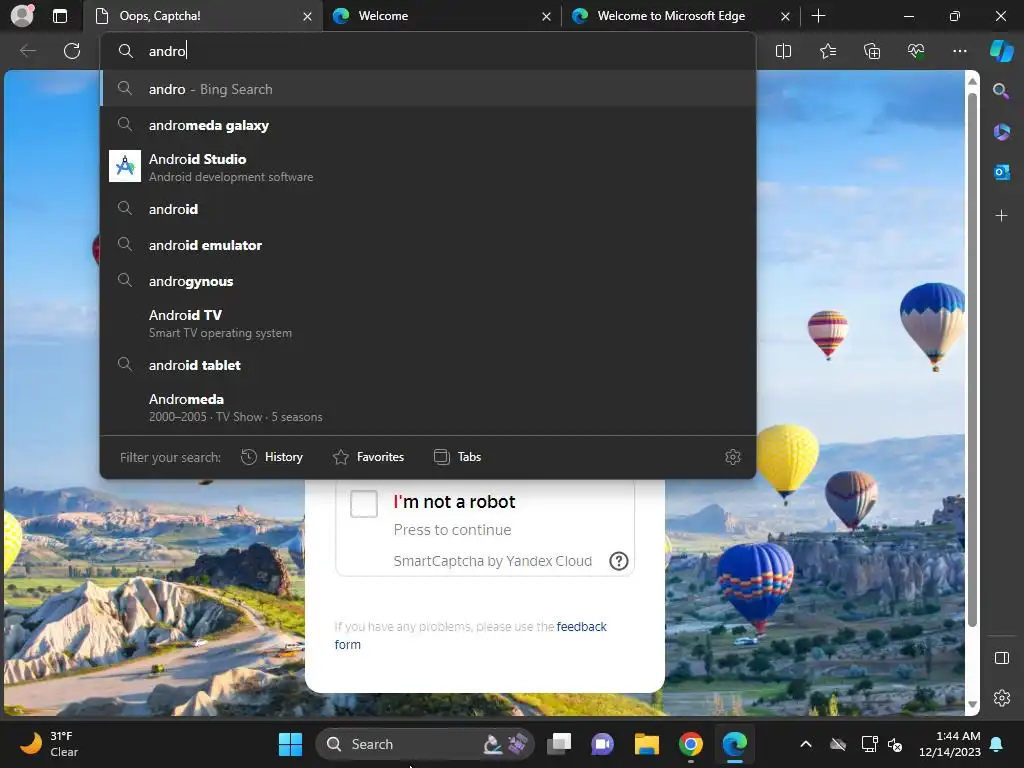Viewport: 1024px width, 768px height.
Task: Pick the Android TV suggestion
Action: pyautogui.click(x=428, y=323)
